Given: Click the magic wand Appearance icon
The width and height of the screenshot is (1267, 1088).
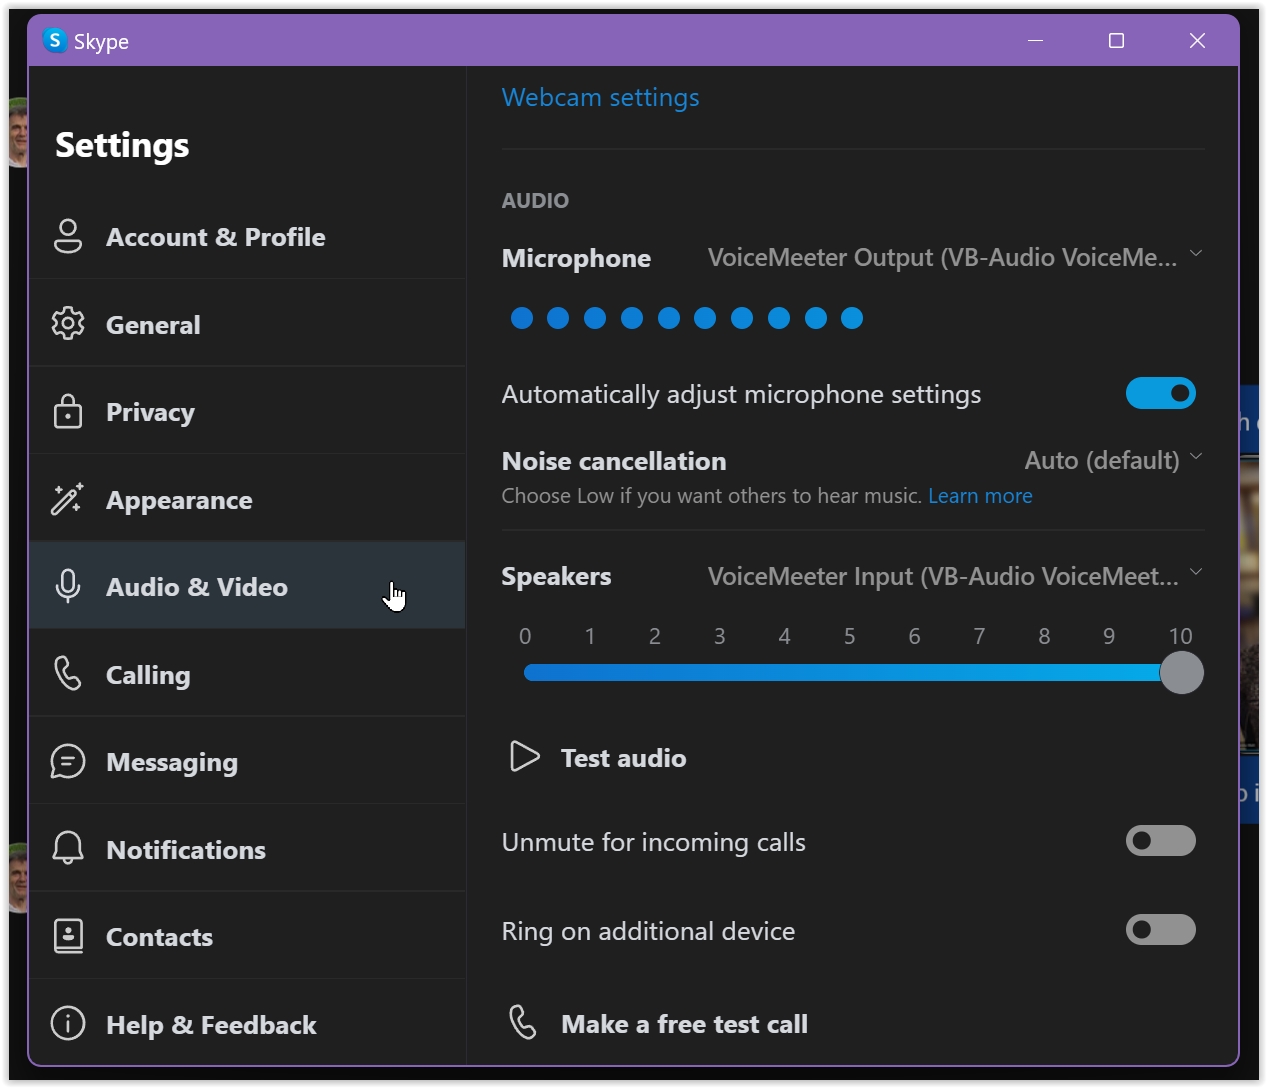Looking at the screenshot, I should pos(68,499).
